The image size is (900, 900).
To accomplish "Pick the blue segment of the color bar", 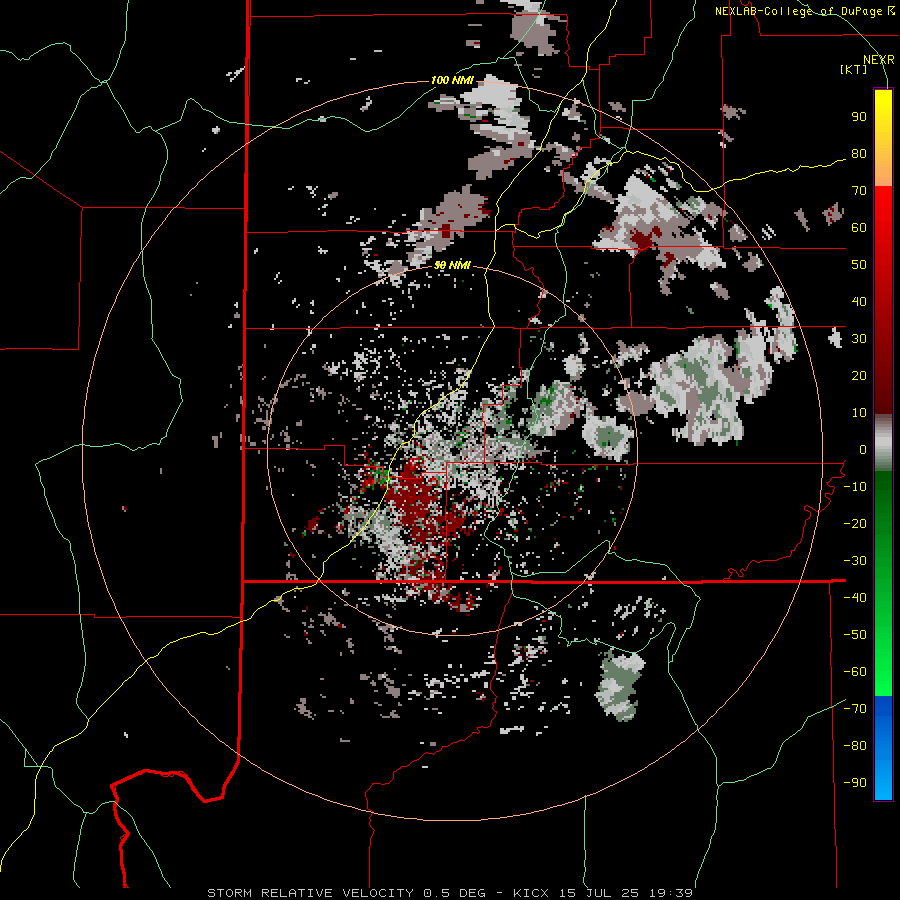I will pos(883,747).
